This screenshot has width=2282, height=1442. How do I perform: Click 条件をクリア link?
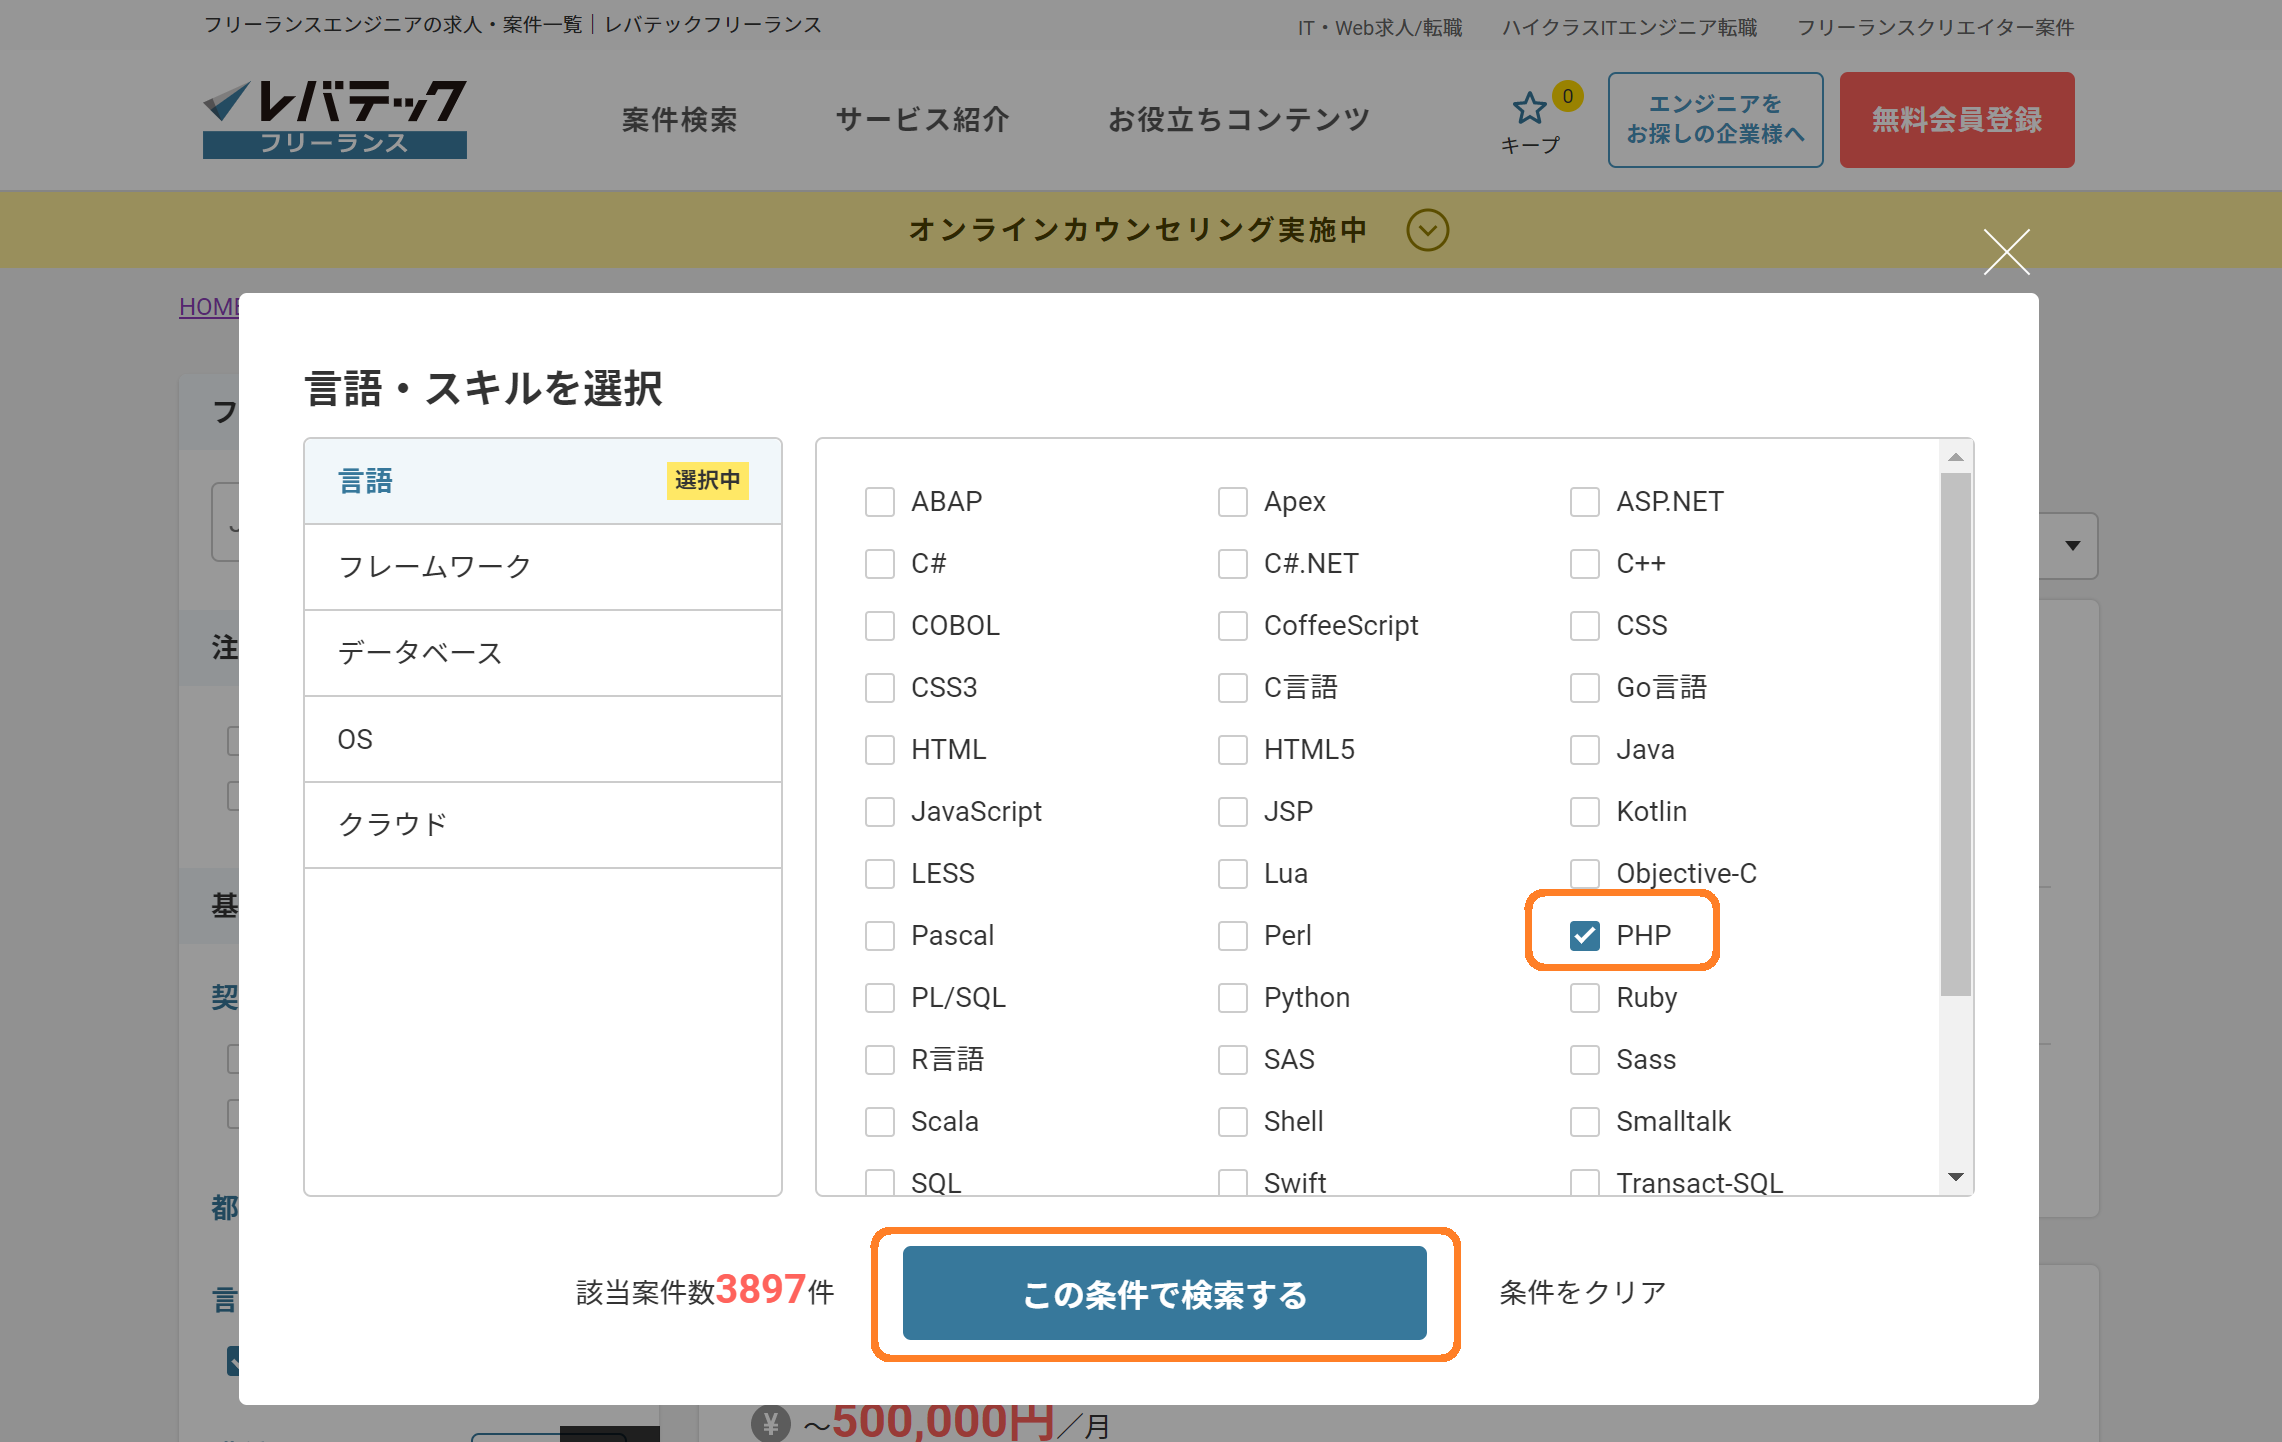tap(1582, 1292)
